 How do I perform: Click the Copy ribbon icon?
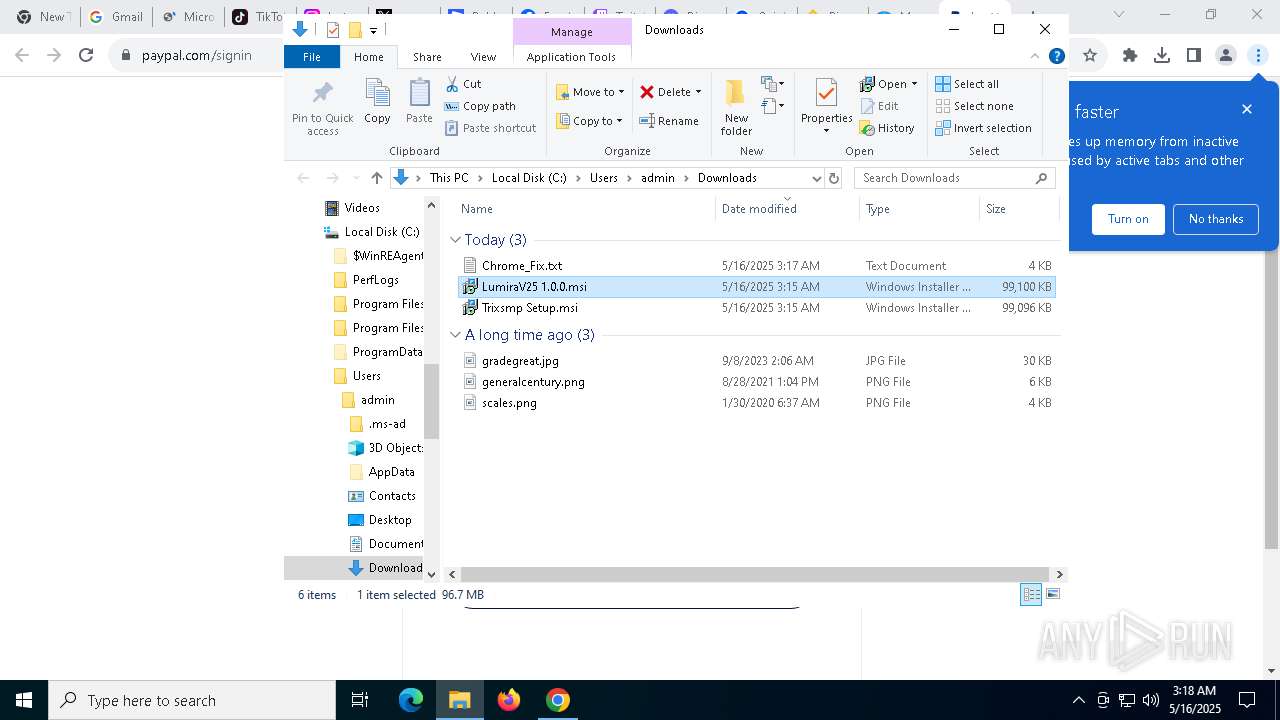coord(377,102)
